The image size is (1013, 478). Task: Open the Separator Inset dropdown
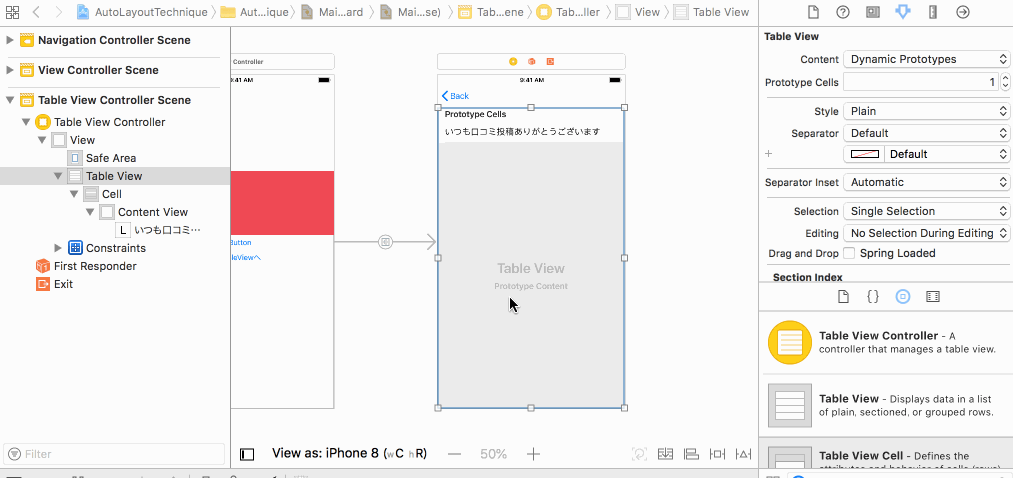926,182
